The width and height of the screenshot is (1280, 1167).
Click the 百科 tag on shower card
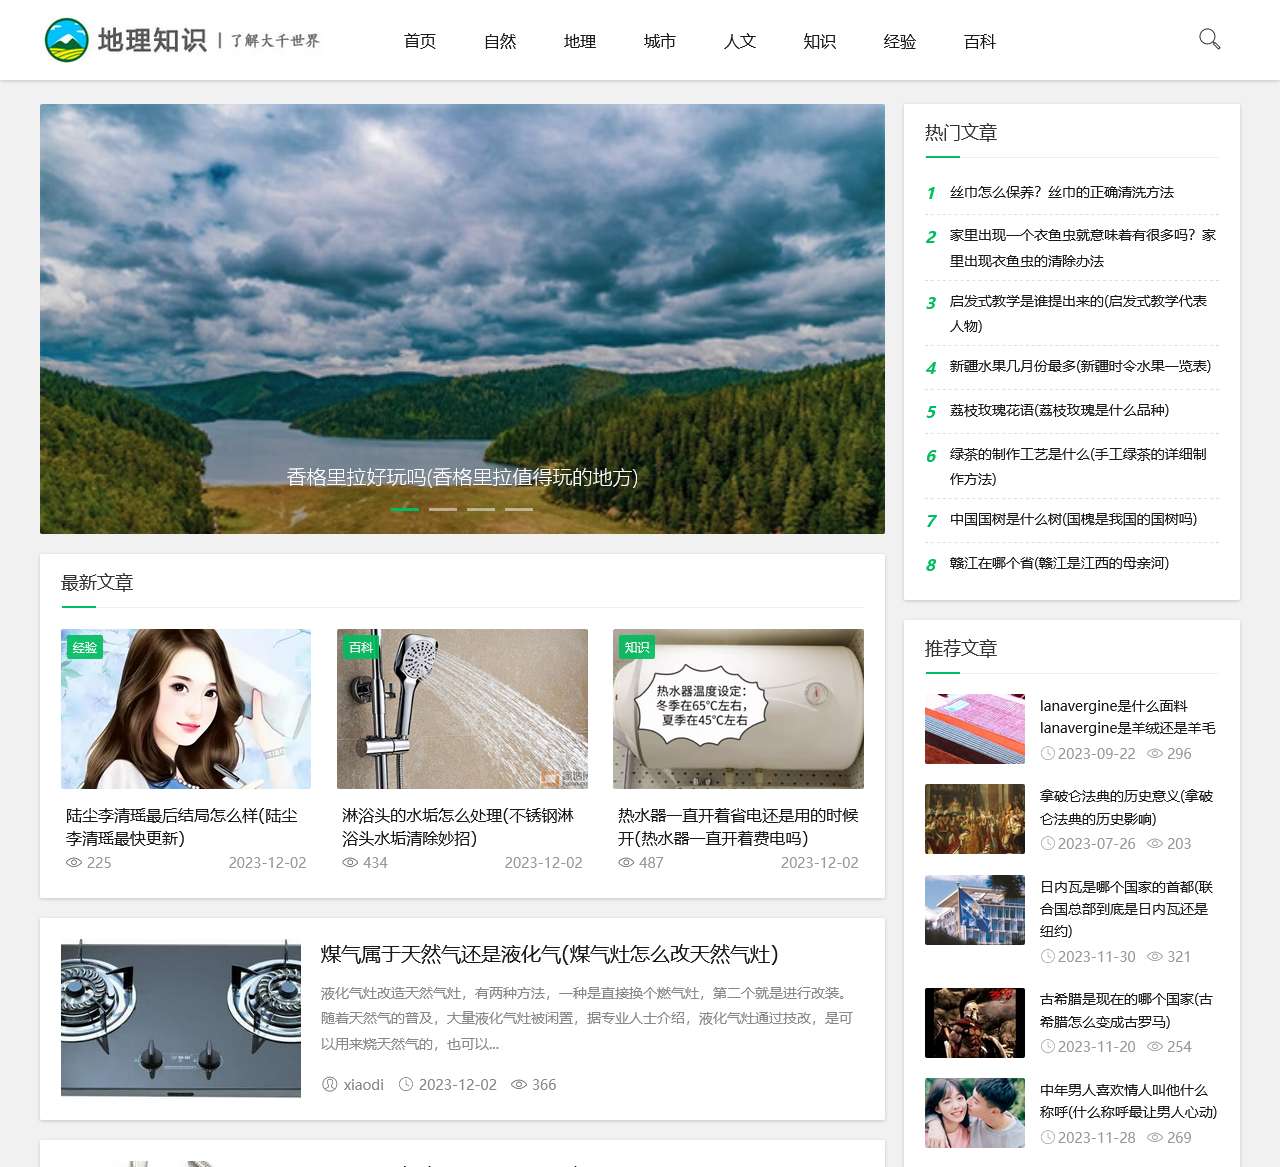coord(361,647)
